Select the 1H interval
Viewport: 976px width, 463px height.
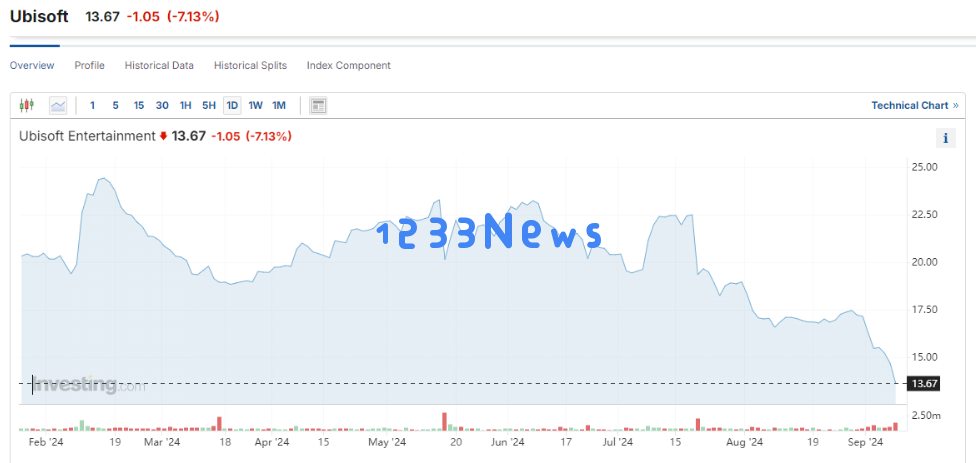point(185,105)
